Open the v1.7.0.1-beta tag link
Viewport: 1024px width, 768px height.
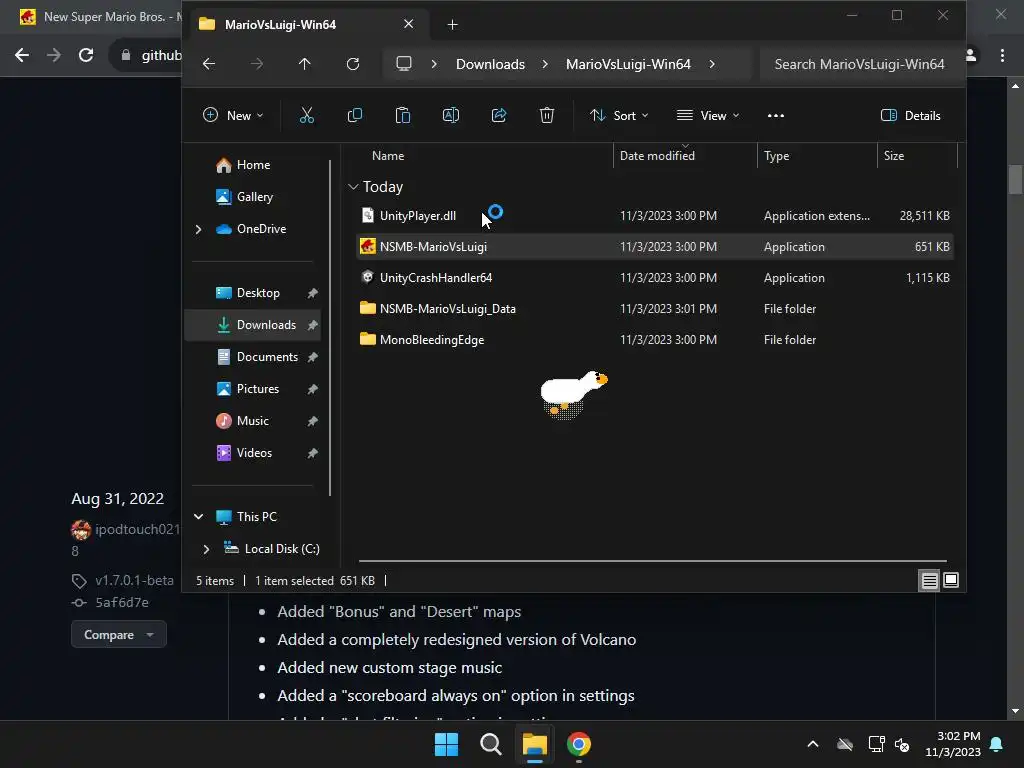pos(135,580)
